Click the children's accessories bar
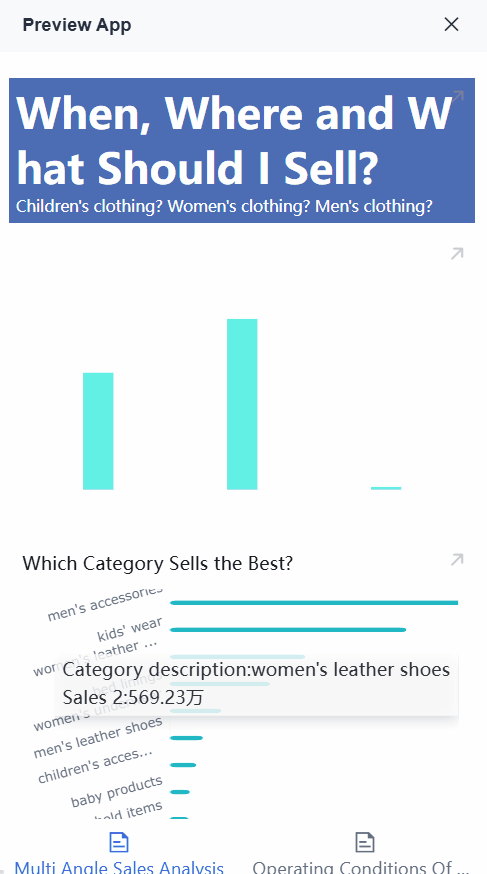This screenshot has width=487, height=874. point(183,765)
